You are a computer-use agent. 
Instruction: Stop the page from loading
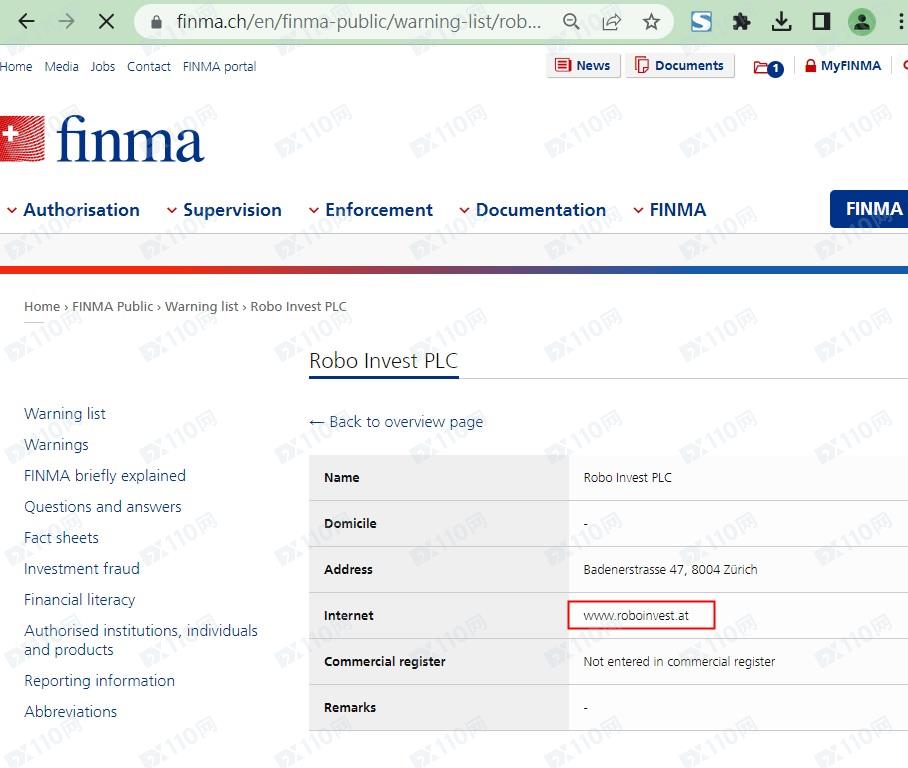pos(106,21)
